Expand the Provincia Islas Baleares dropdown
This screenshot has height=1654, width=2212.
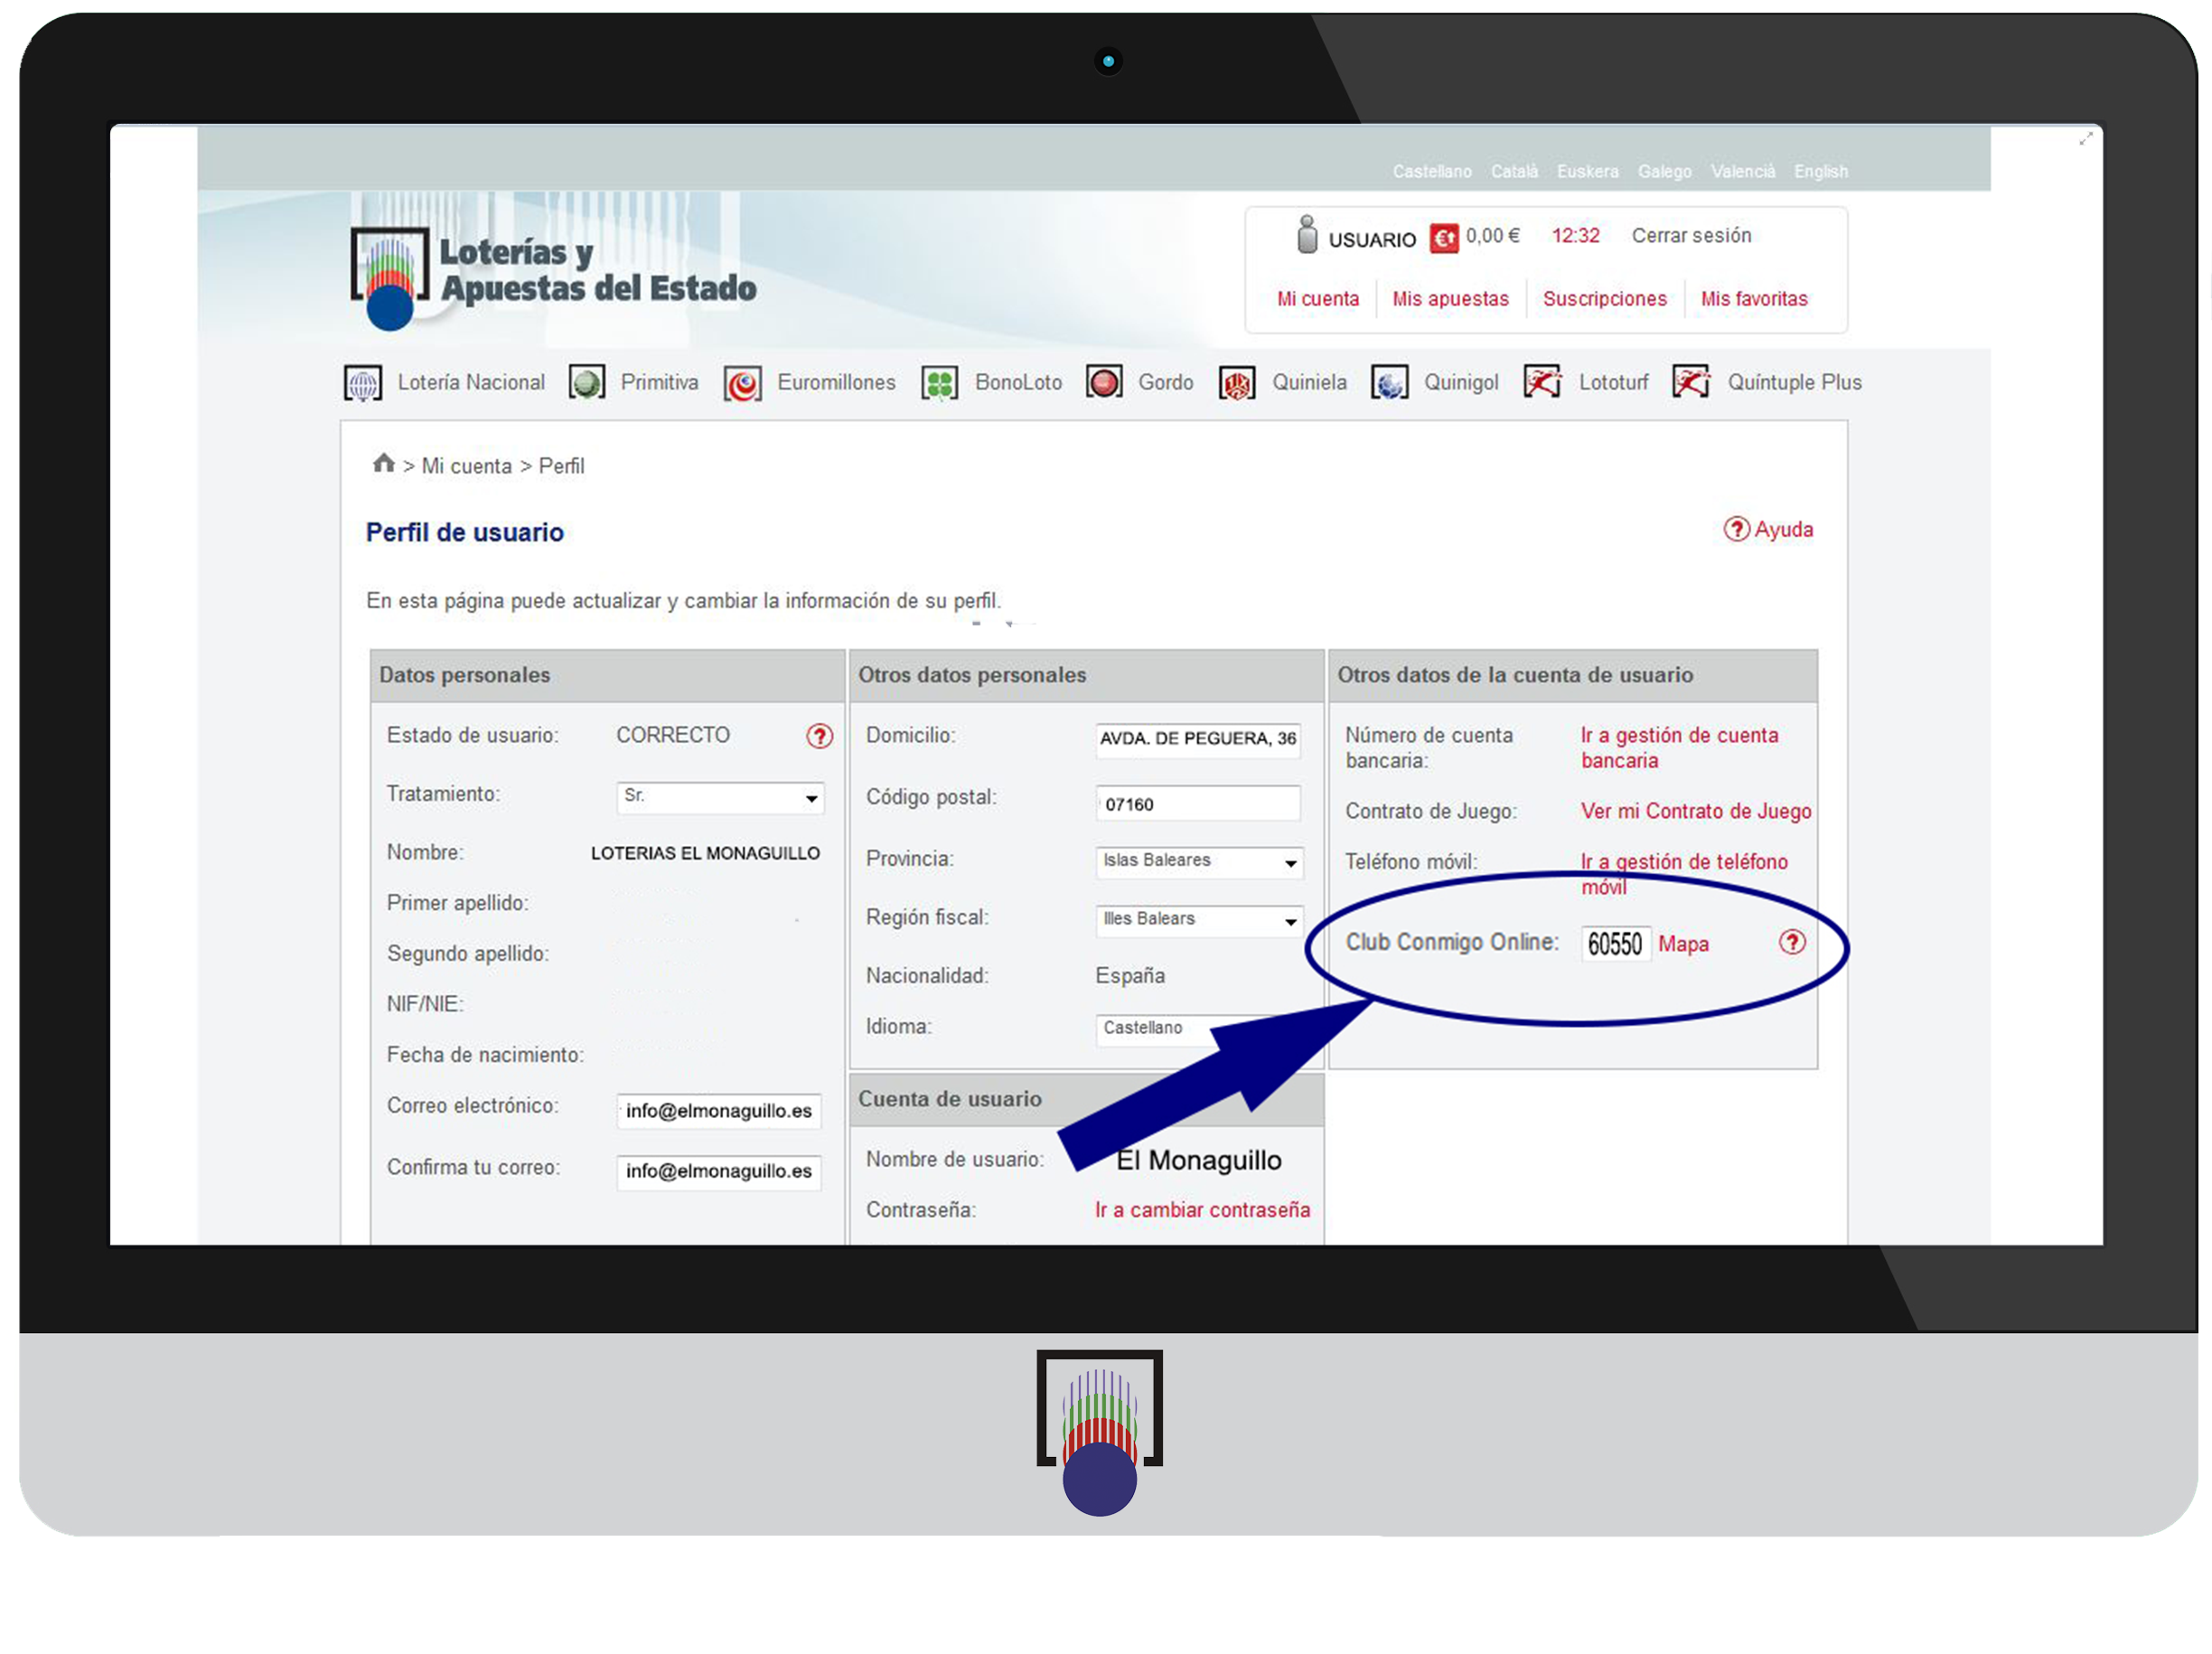1199,861
